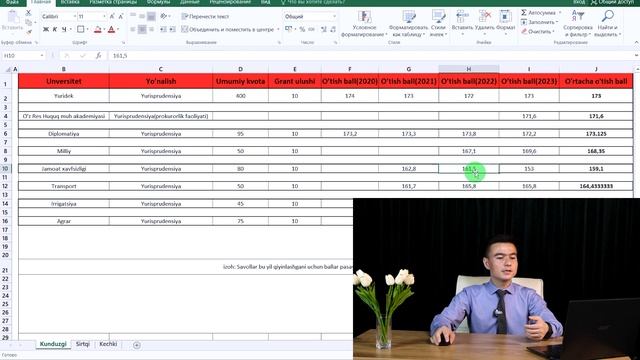The image size is (640, 360).
Task: Click the text orientation icon
Action: pos(164,16)
